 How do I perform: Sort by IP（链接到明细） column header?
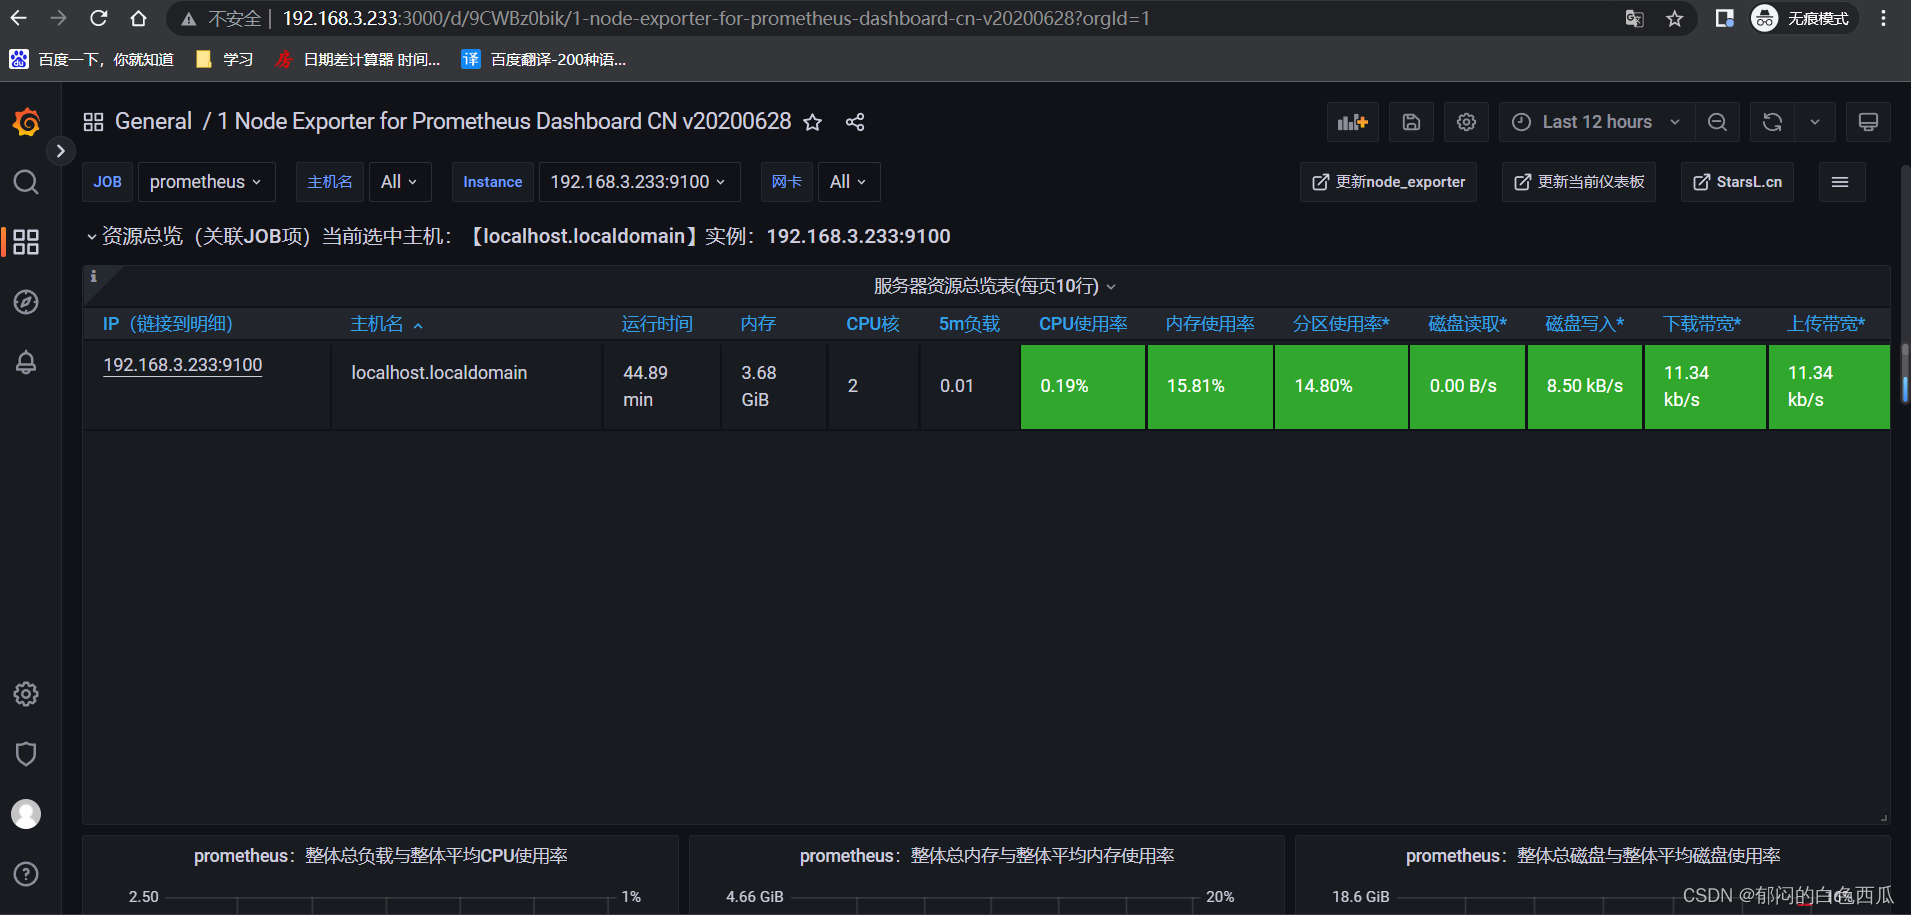(168, 324)
